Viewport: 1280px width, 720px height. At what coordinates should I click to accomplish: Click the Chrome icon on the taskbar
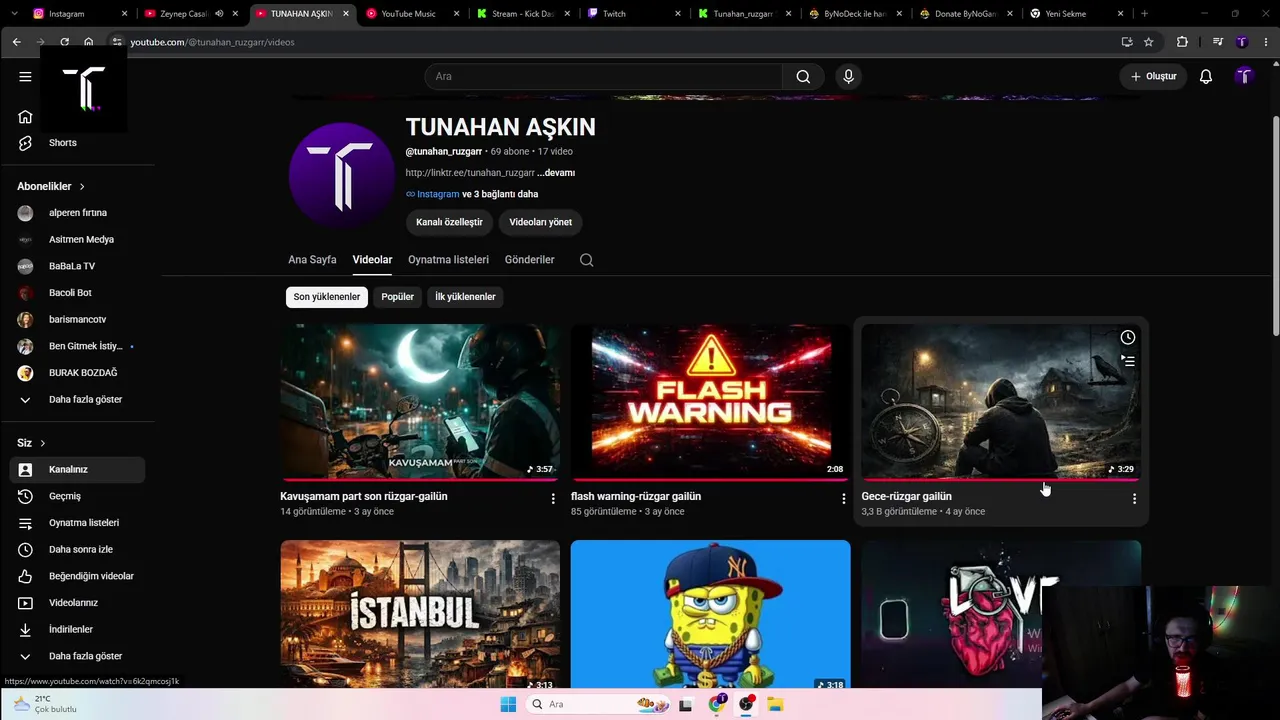tap(717, 704)
